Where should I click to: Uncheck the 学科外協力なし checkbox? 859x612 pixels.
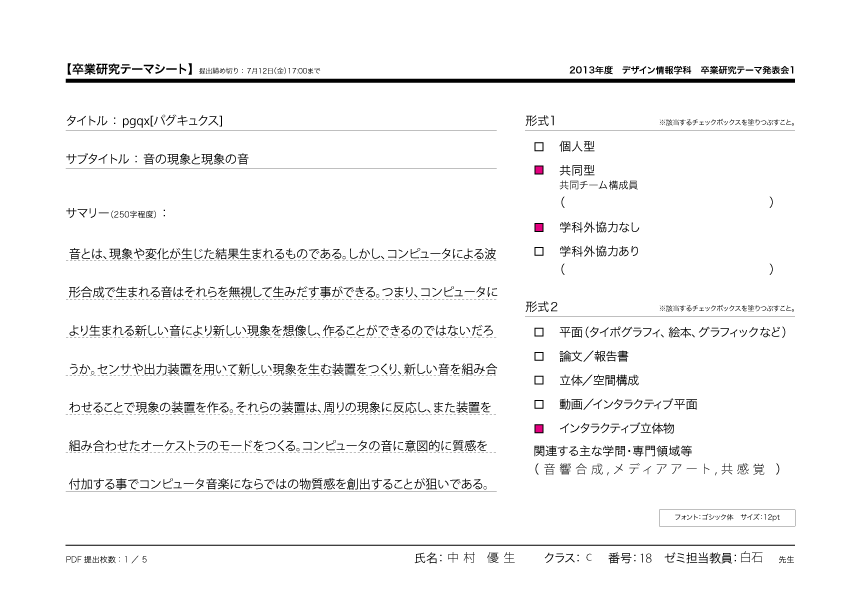click(x=539, y=227)
